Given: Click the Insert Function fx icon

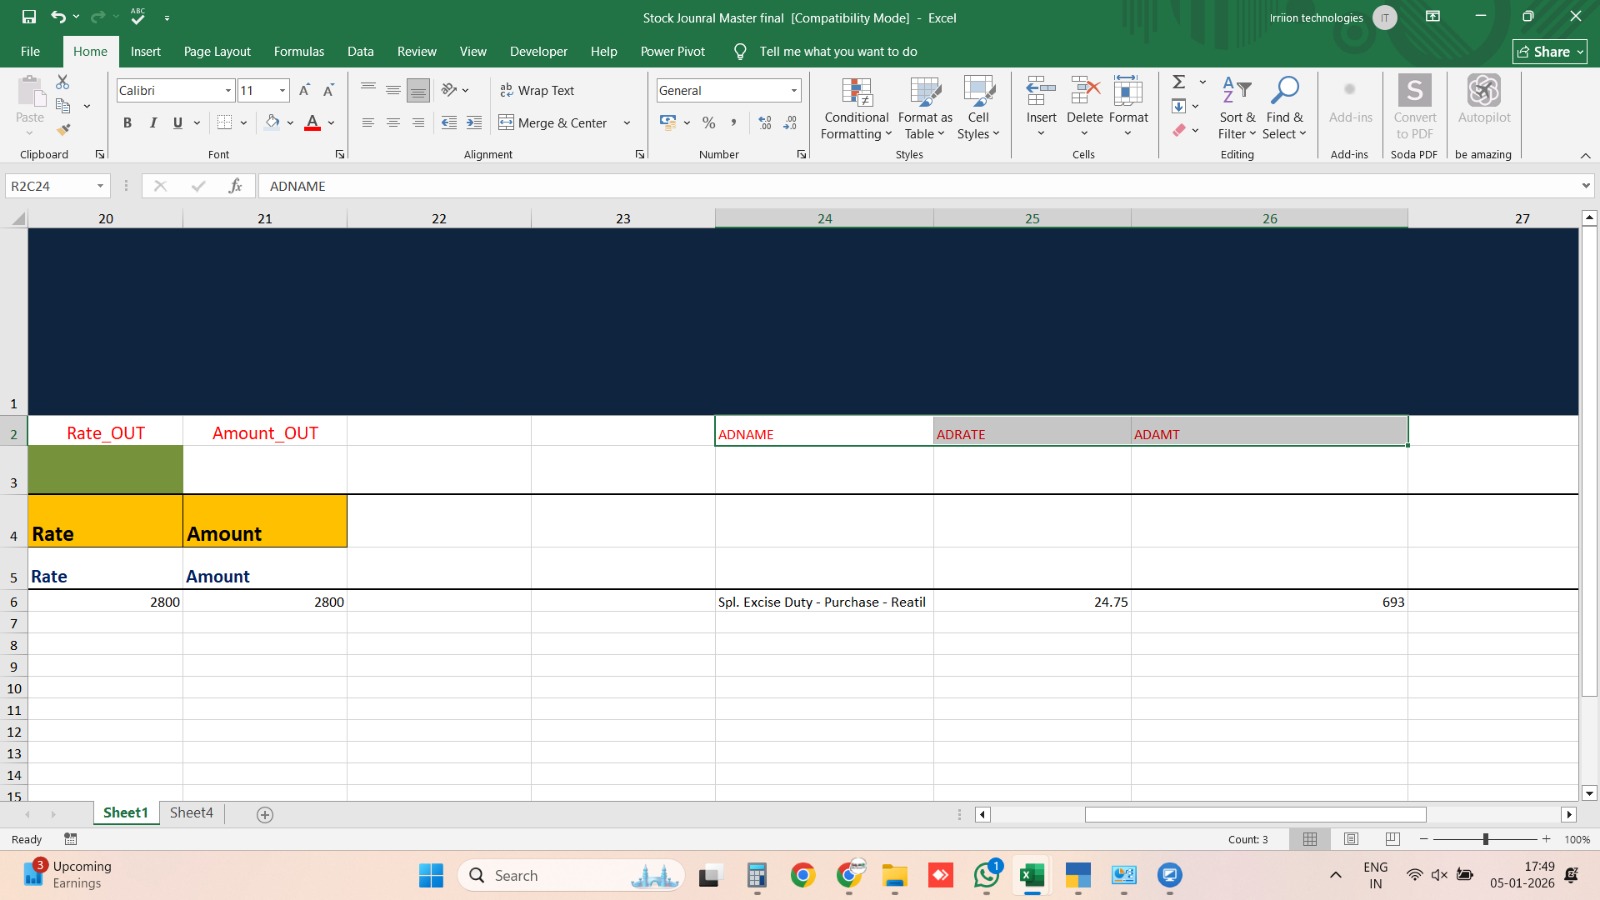Looking at the screenshot, I should pos(236,186).
